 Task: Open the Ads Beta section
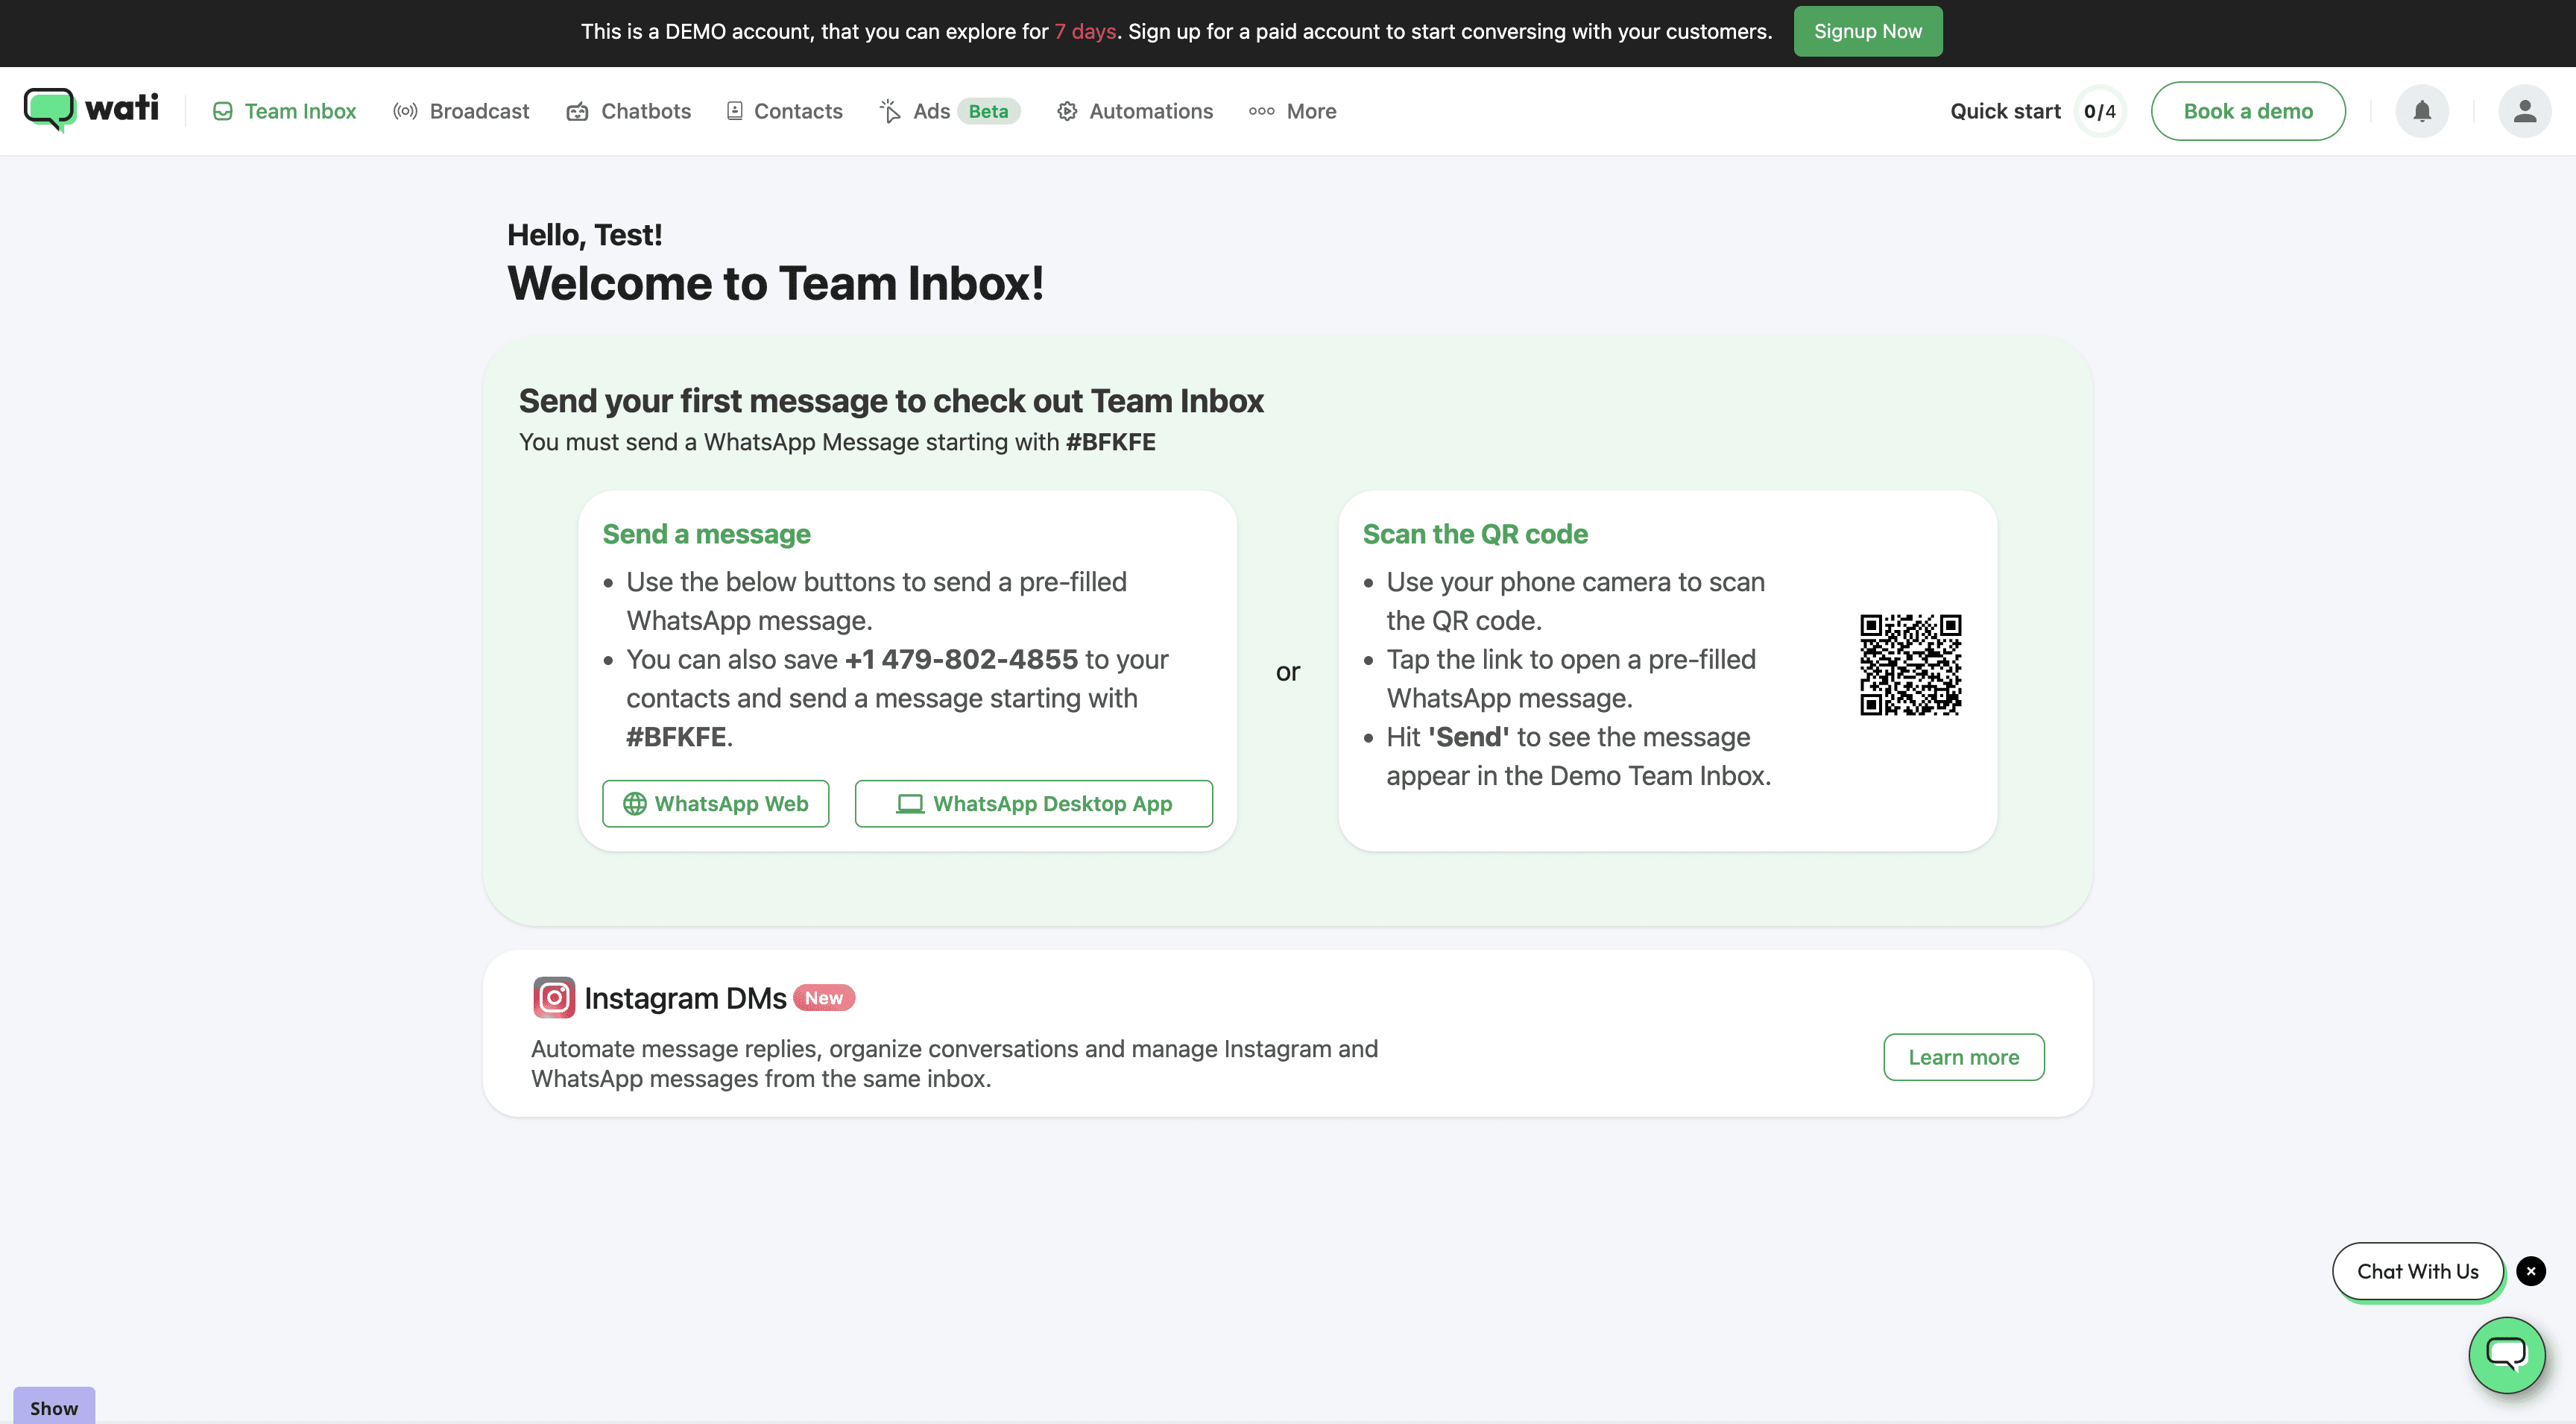coord(949,111)
